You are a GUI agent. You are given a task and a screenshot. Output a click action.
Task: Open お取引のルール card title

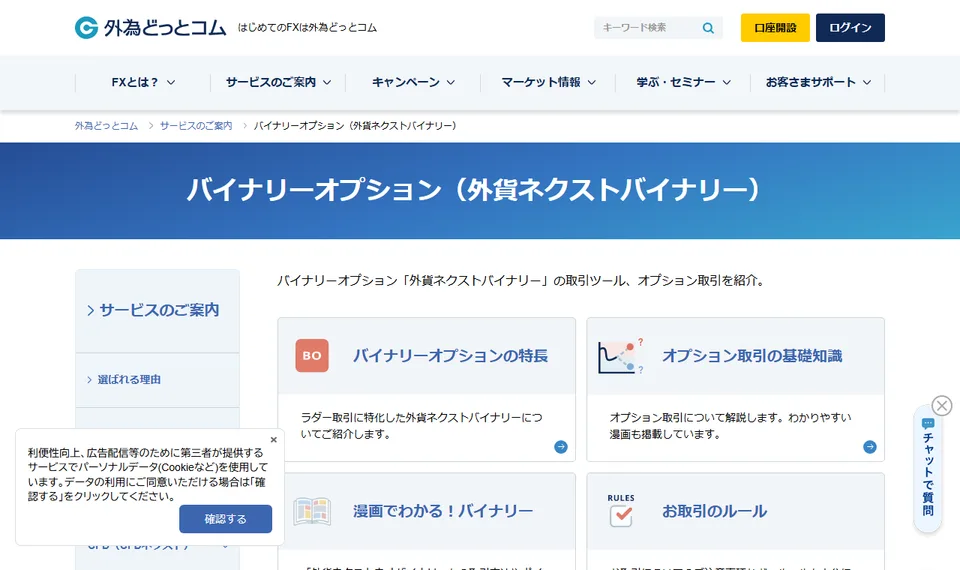tap(714, 511)
